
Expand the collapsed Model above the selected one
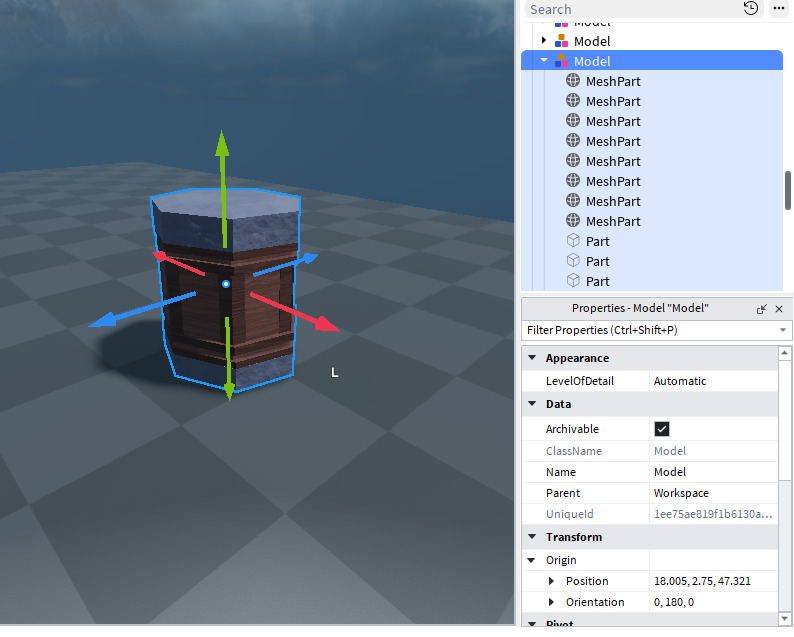point(544,40)
